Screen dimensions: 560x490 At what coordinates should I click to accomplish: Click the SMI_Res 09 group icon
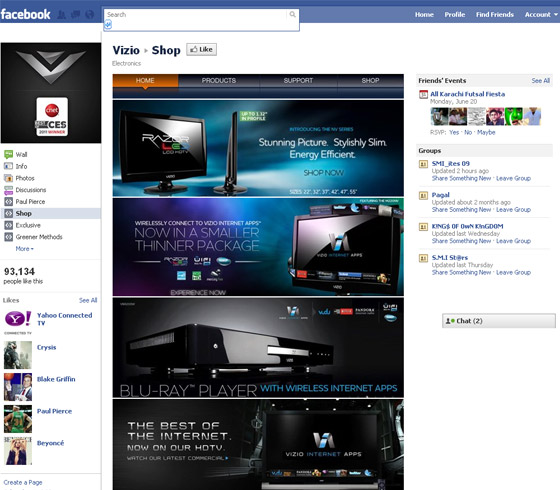click(x=423, y=164)
